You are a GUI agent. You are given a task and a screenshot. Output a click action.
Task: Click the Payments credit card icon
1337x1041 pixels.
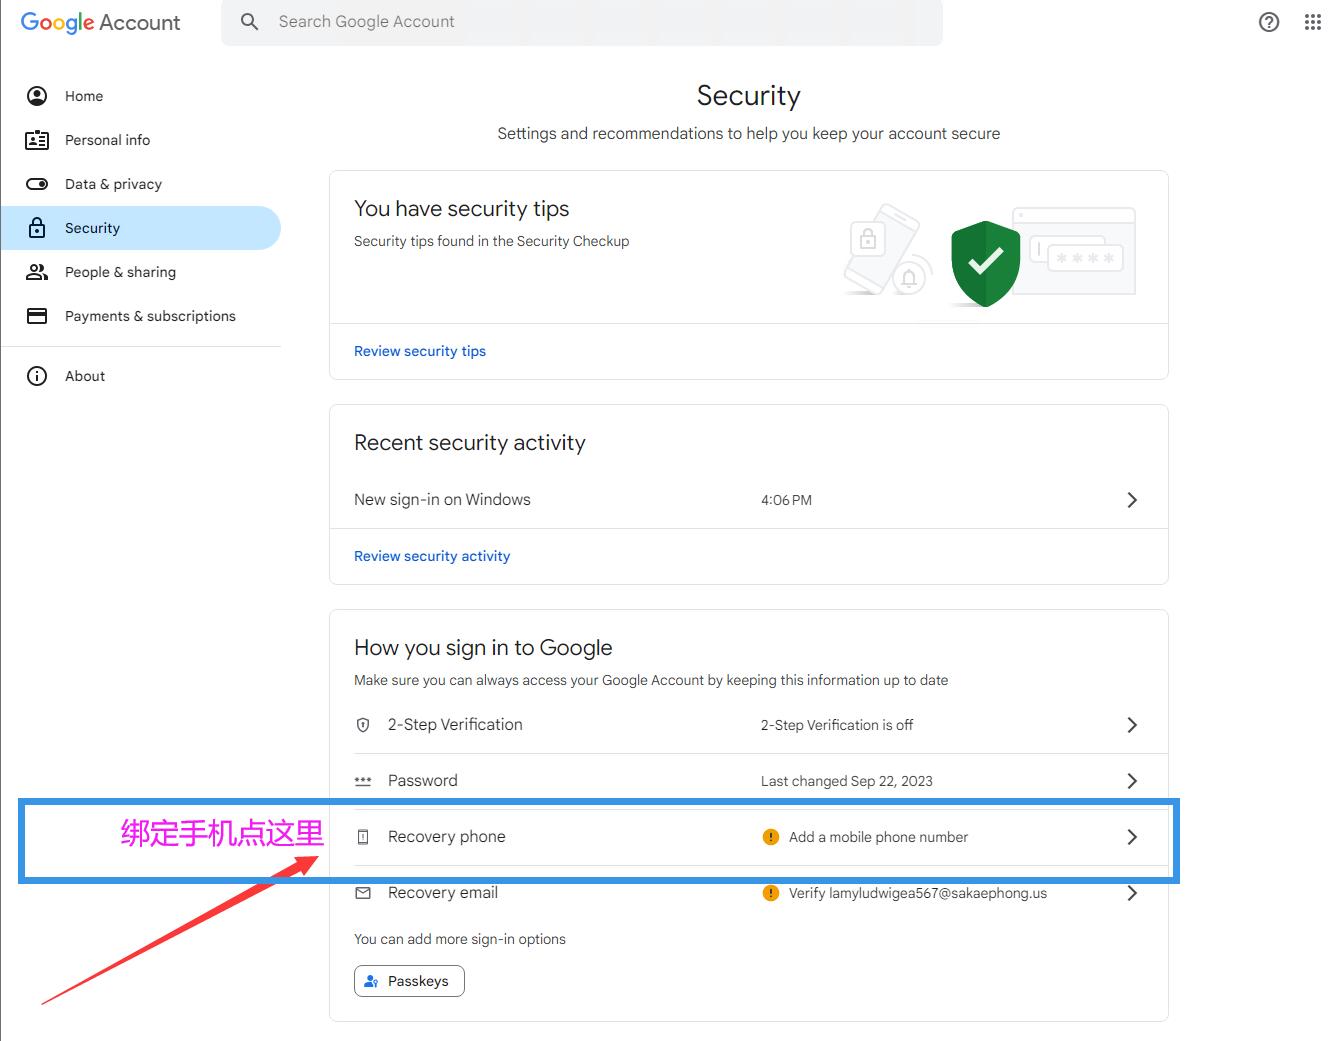click(x=37, y=316)
